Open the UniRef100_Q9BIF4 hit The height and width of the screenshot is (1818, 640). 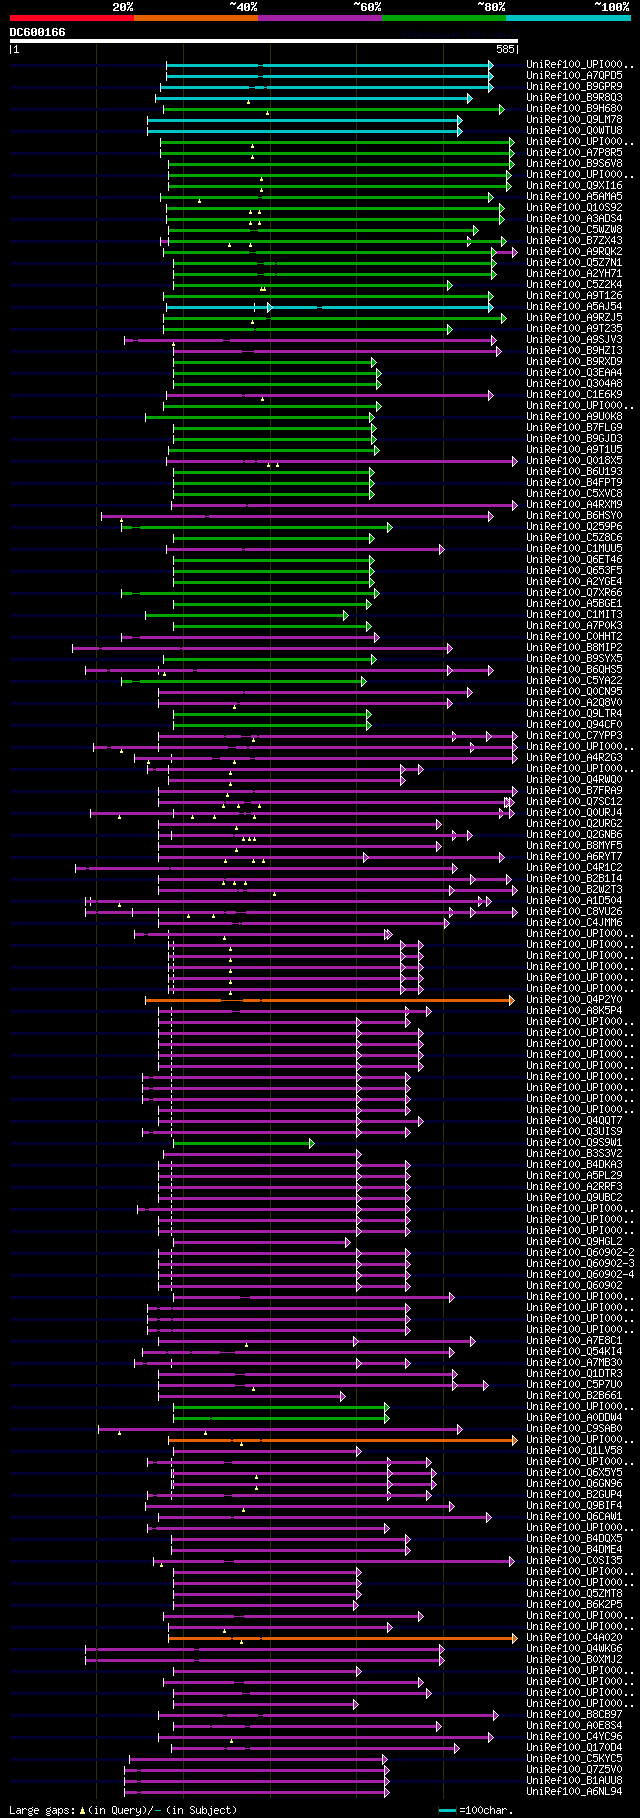click(x=574, y=1506)
